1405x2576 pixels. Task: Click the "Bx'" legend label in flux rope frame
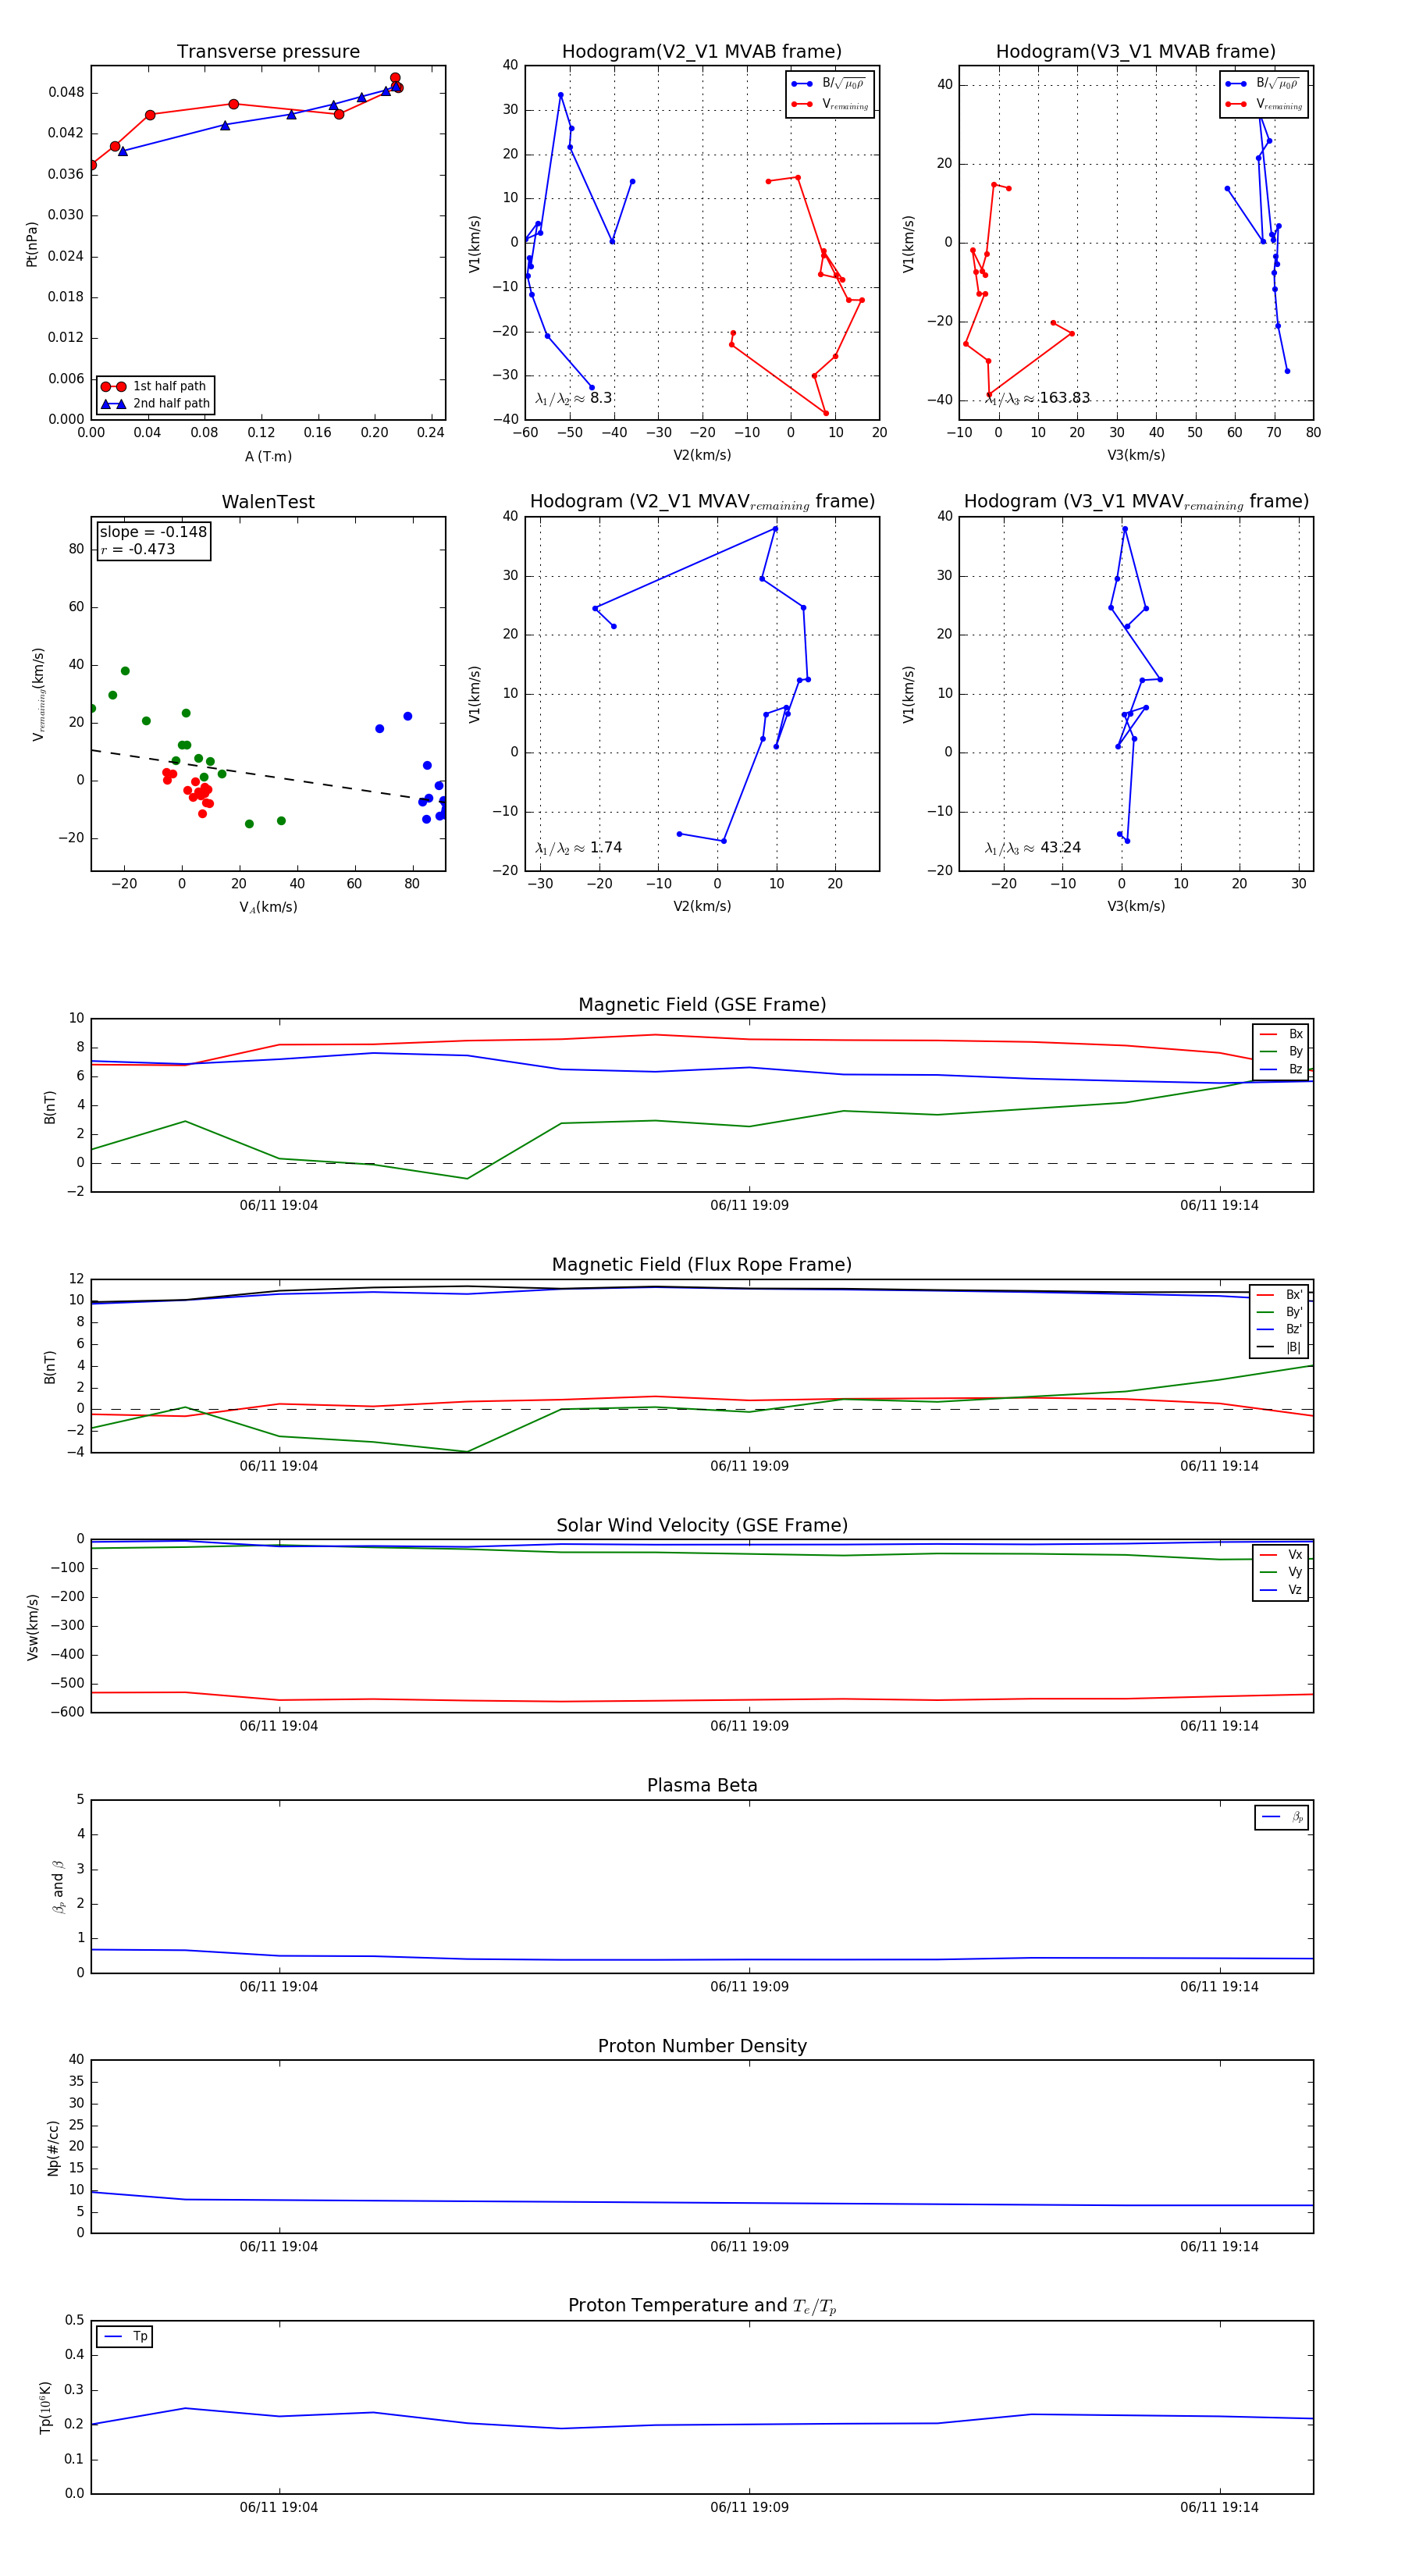1294,1295
